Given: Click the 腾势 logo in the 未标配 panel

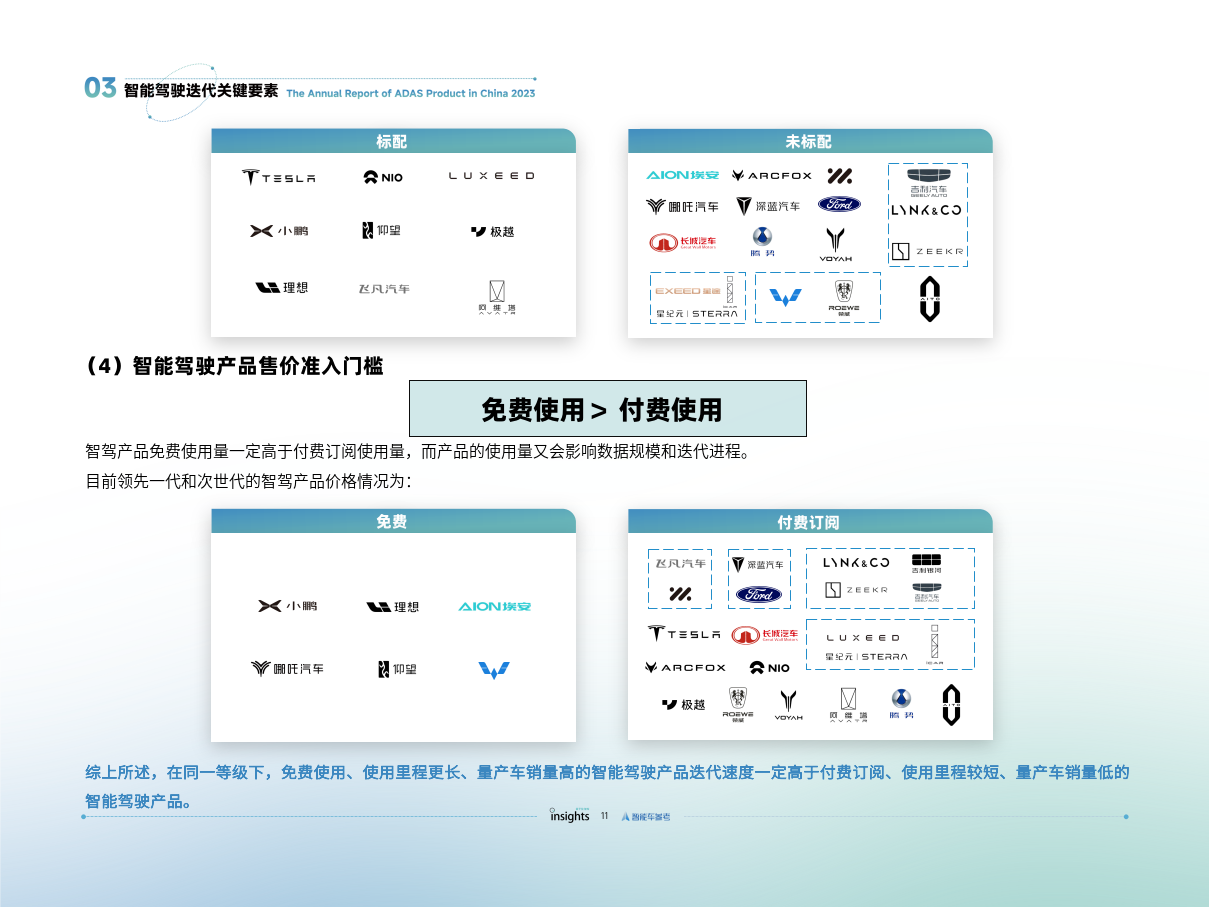Looking at the screenshot, I should [762, 242].
